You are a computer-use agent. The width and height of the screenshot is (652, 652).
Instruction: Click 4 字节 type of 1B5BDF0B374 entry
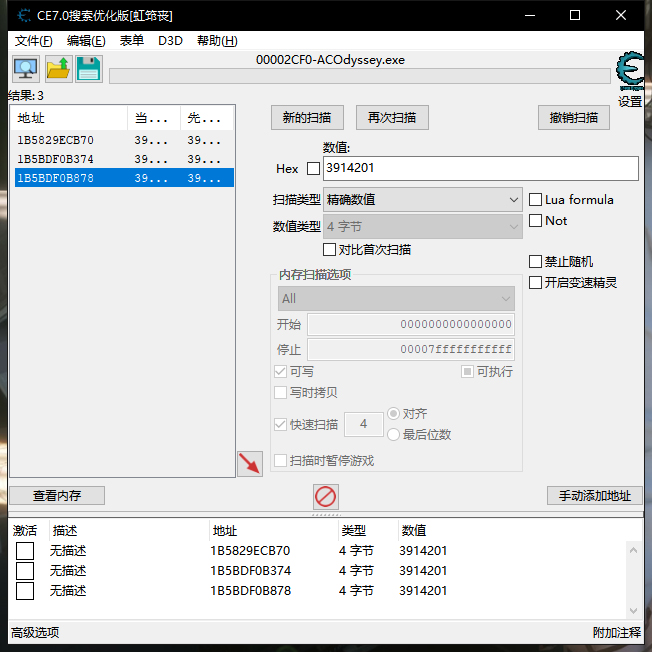(x=356, y=570)
